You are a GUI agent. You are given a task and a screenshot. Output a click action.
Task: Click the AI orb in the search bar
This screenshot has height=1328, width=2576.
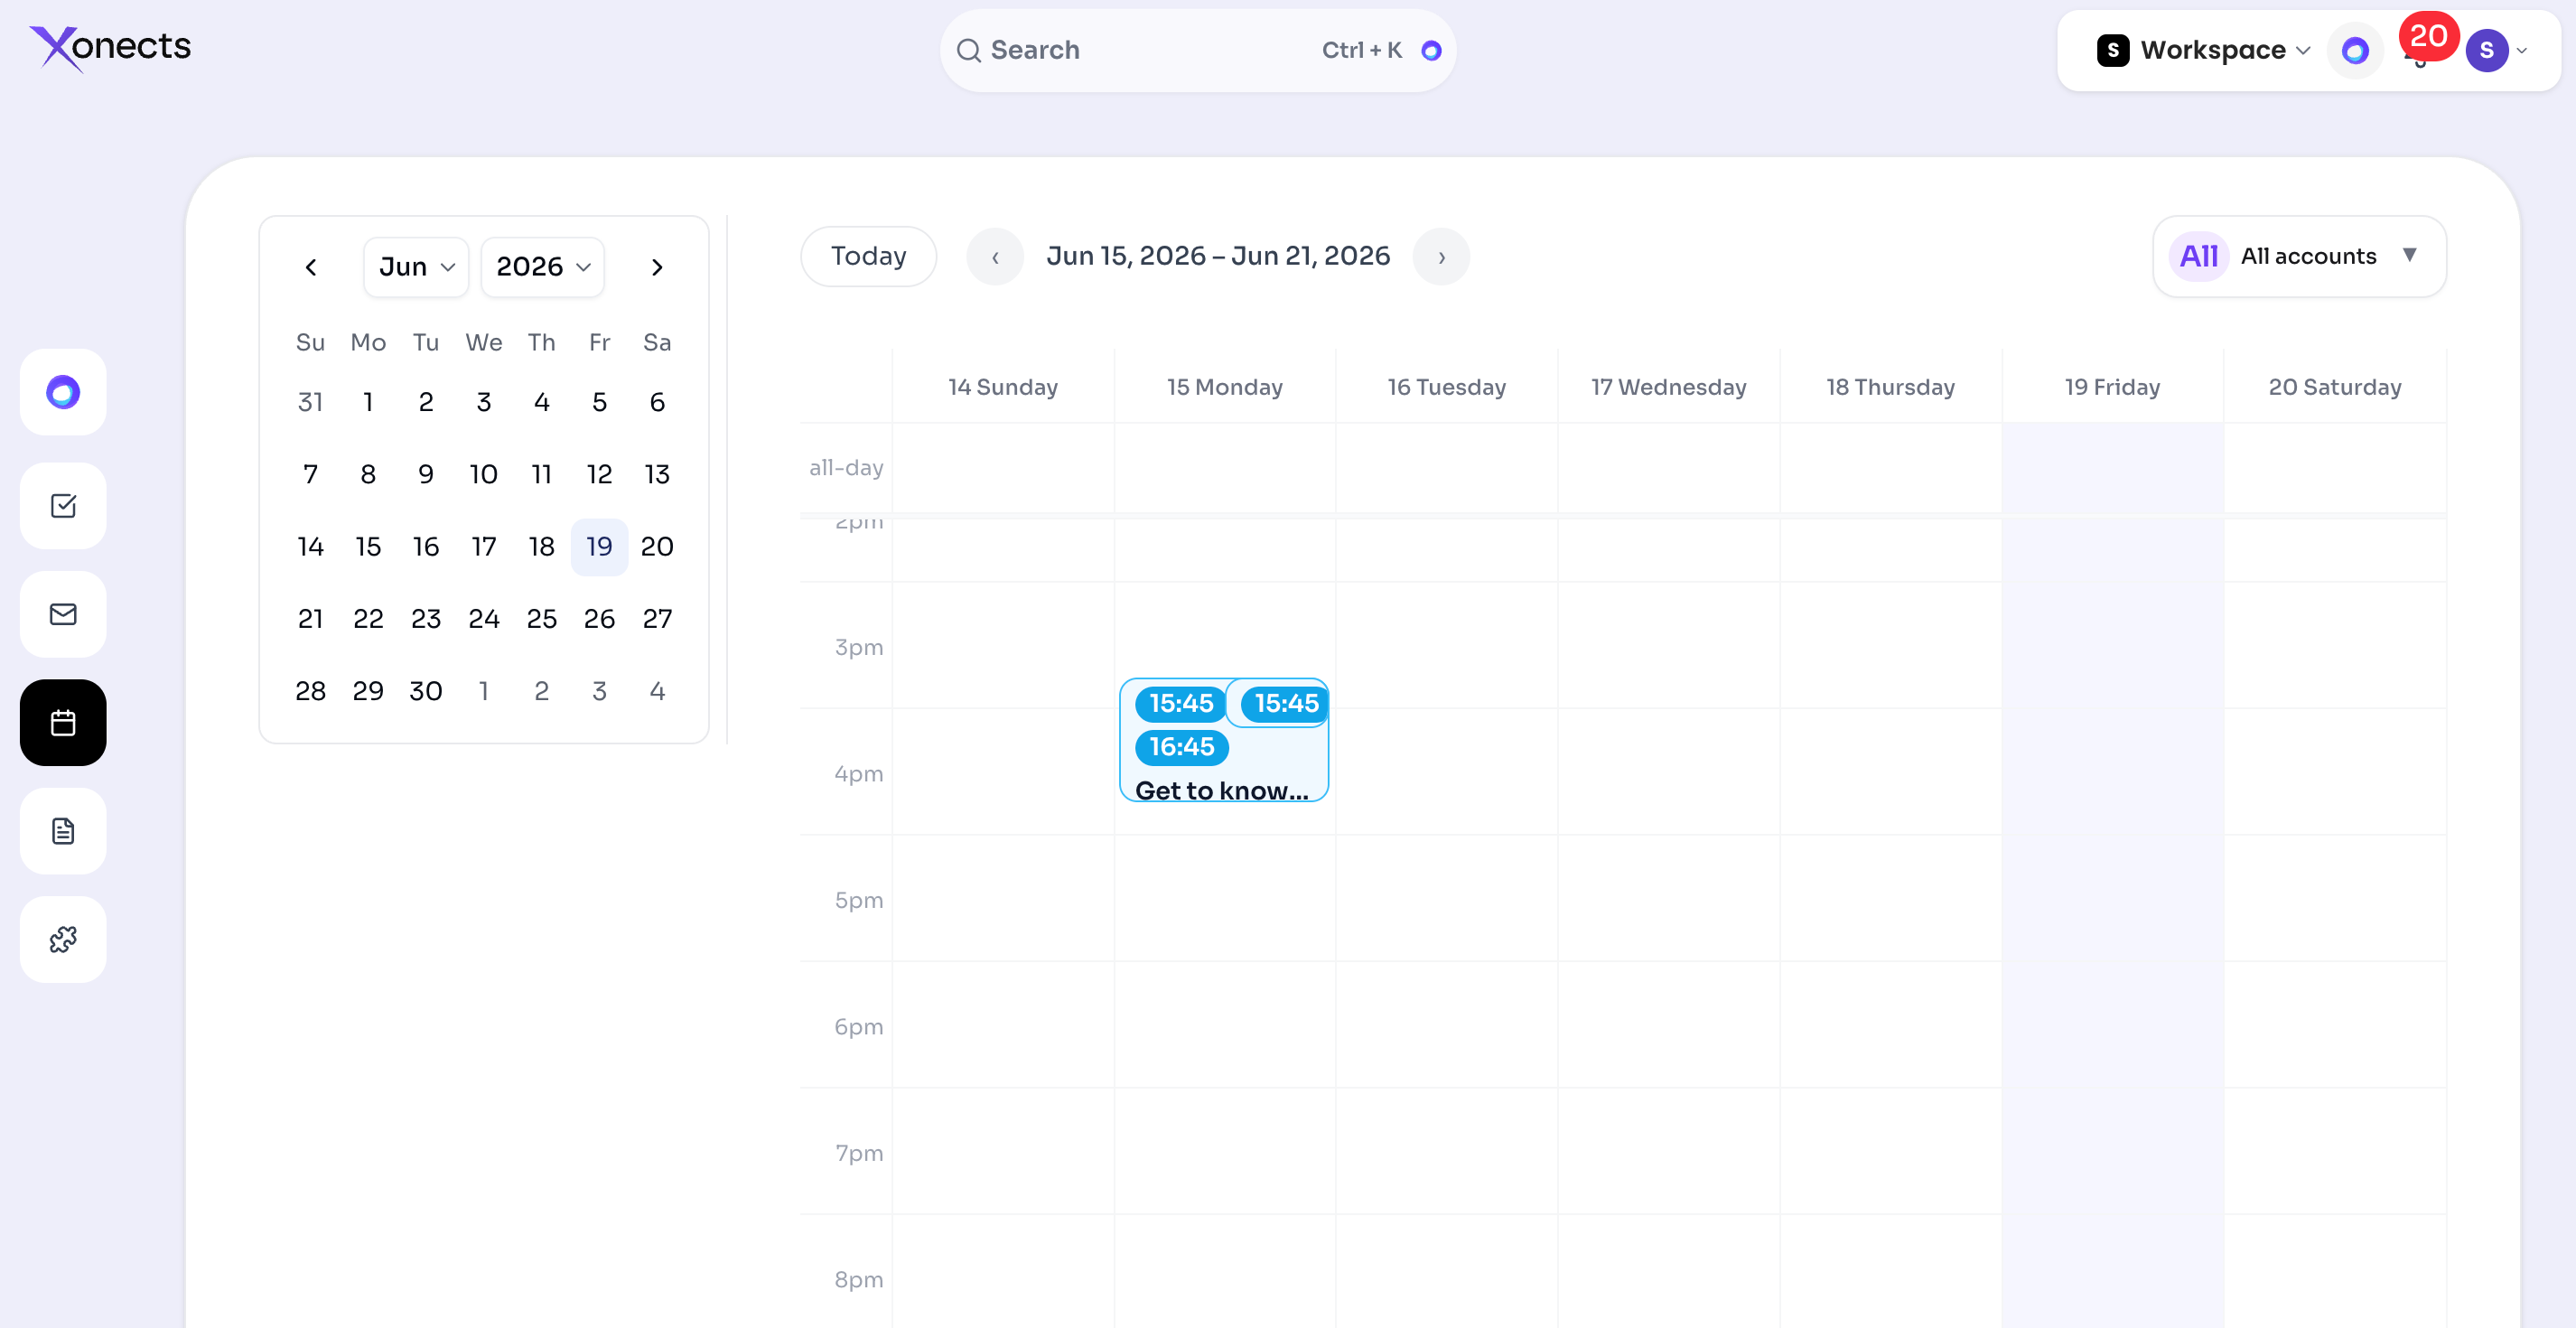[x=1431, y=50]
